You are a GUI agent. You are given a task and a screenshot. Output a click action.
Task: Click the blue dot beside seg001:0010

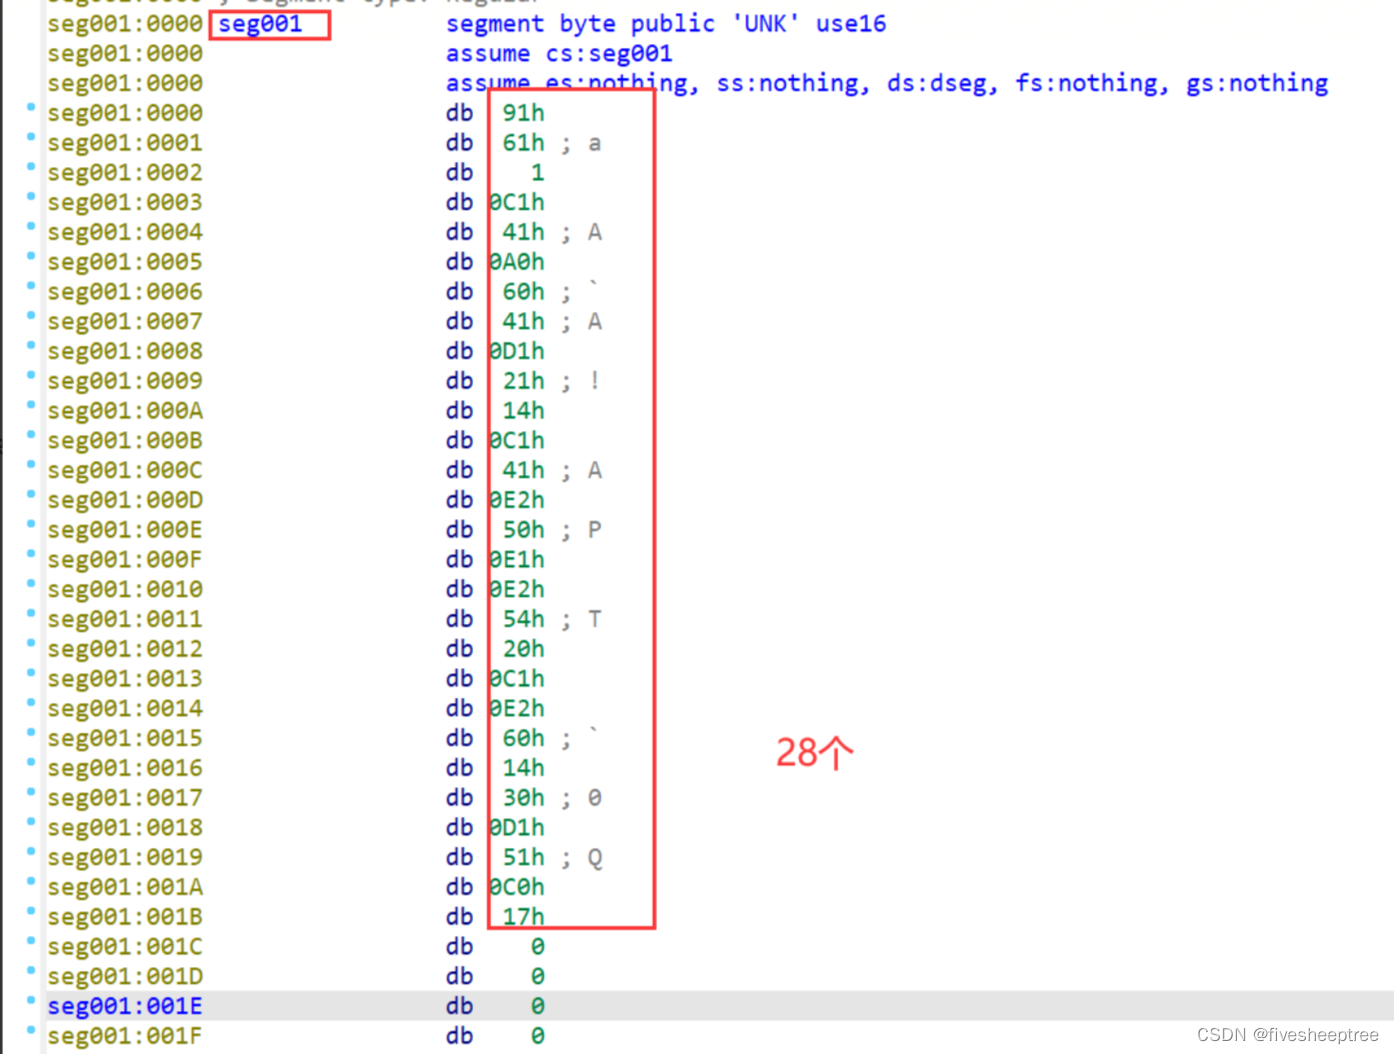click(30, 582)
